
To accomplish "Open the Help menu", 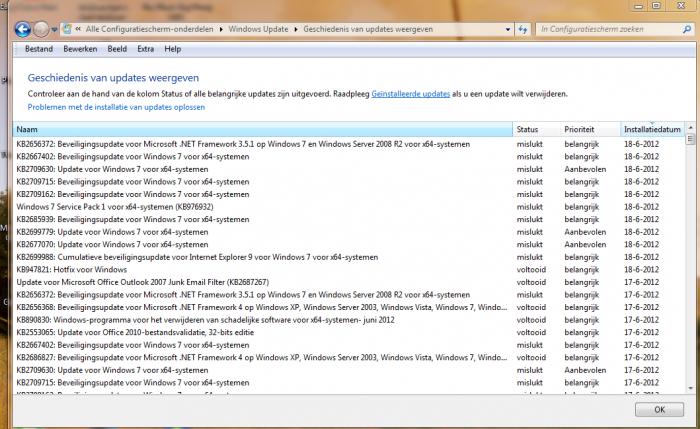I will (173, 49).
